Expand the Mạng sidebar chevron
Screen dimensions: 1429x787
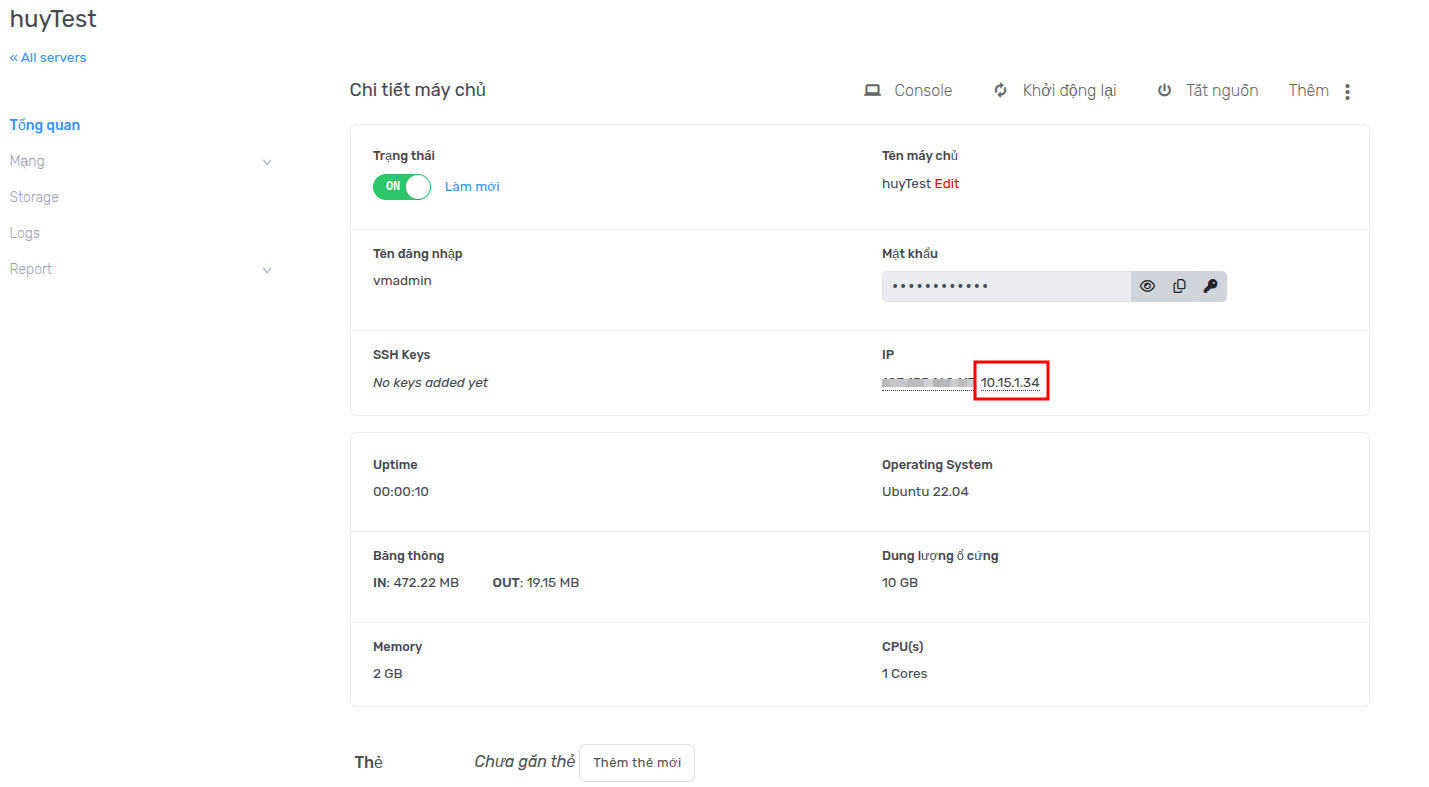click(267, 162)
